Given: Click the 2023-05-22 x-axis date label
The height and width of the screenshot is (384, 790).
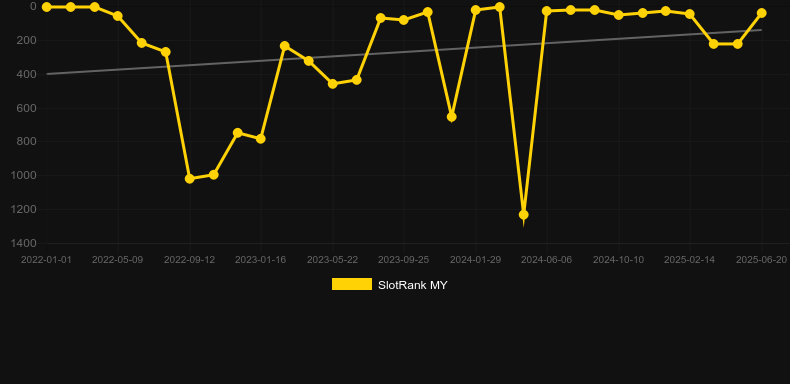Looking at the screenshot, I should [333, 260].
